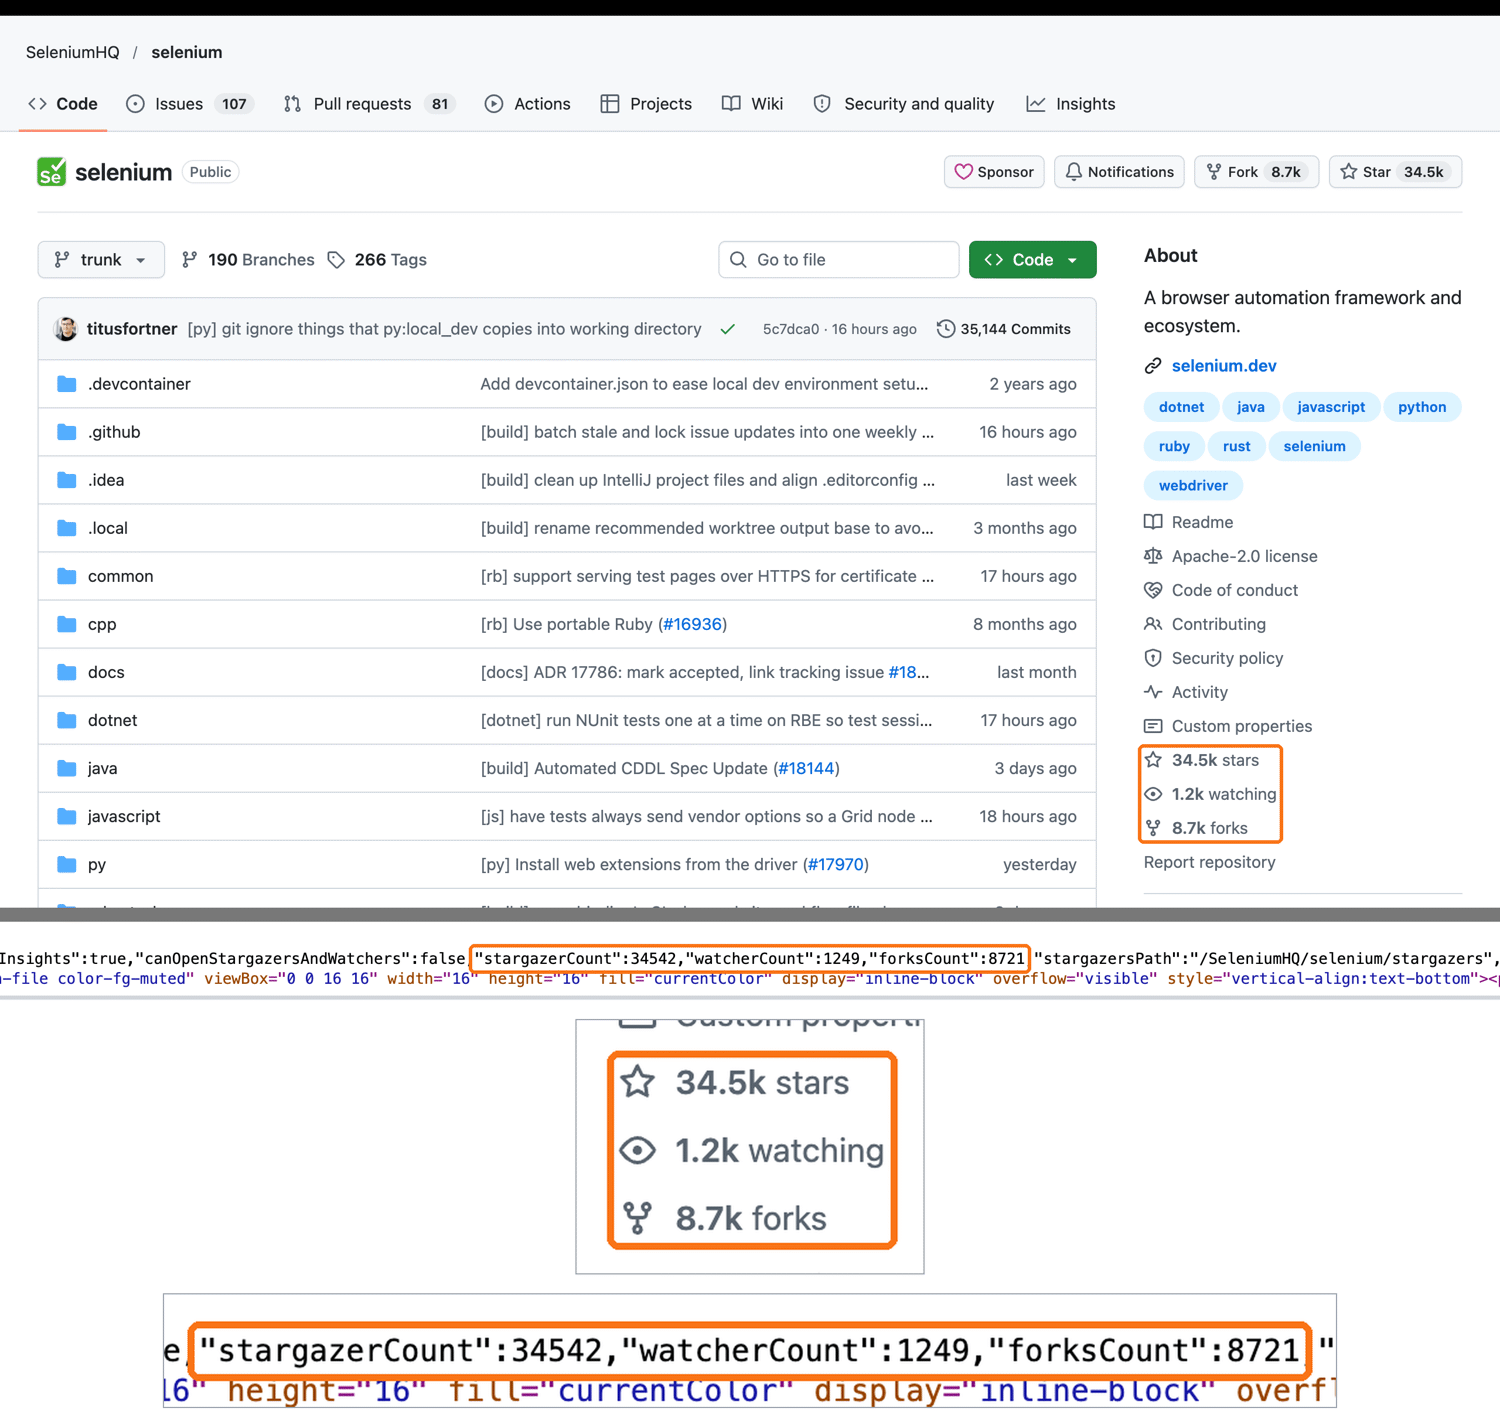The image size is (1500, 1428).
Task: Open the .local folder
Action: coord(108,528)
